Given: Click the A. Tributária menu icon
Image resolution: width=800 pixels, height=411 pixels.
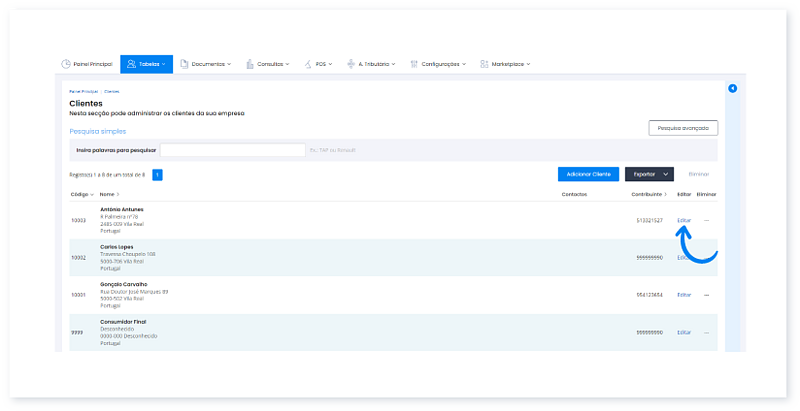Looking at the screenshot, I should click(x=351, y=64).
